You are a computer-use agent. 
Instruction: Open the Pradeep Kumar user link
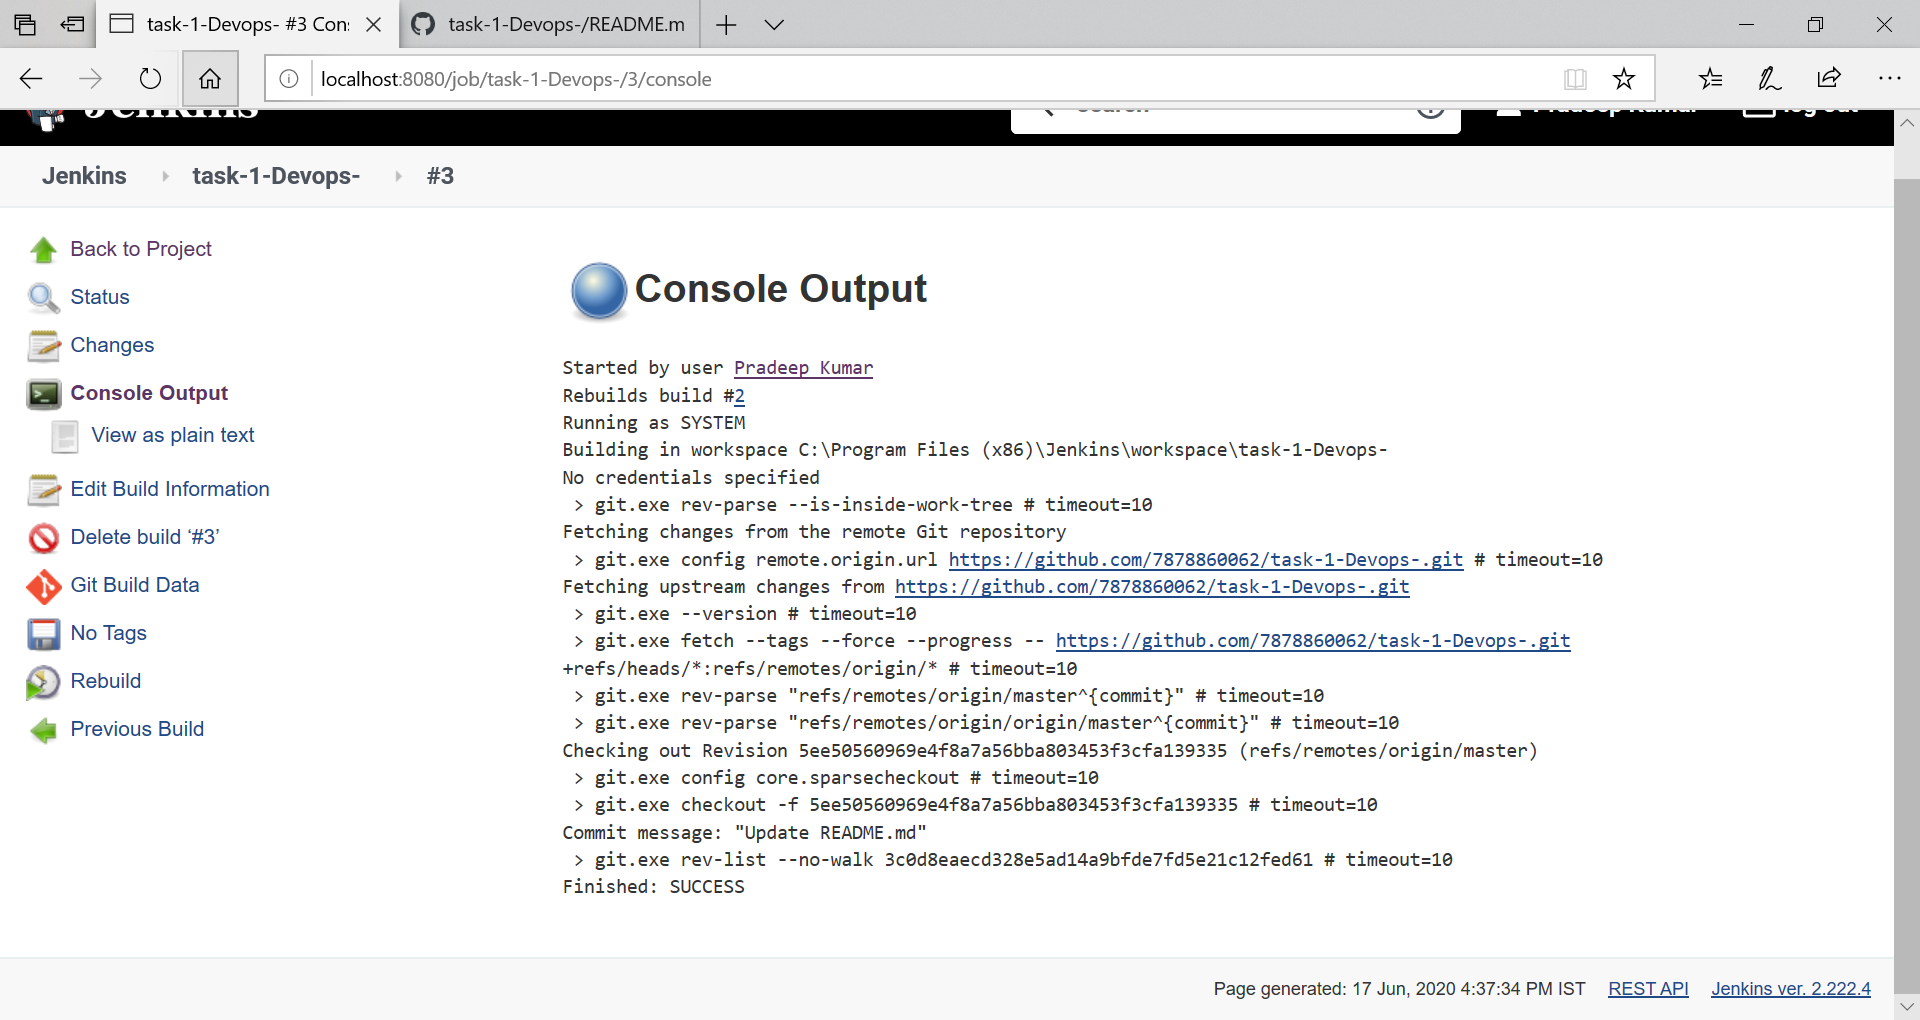click(803, 368)
